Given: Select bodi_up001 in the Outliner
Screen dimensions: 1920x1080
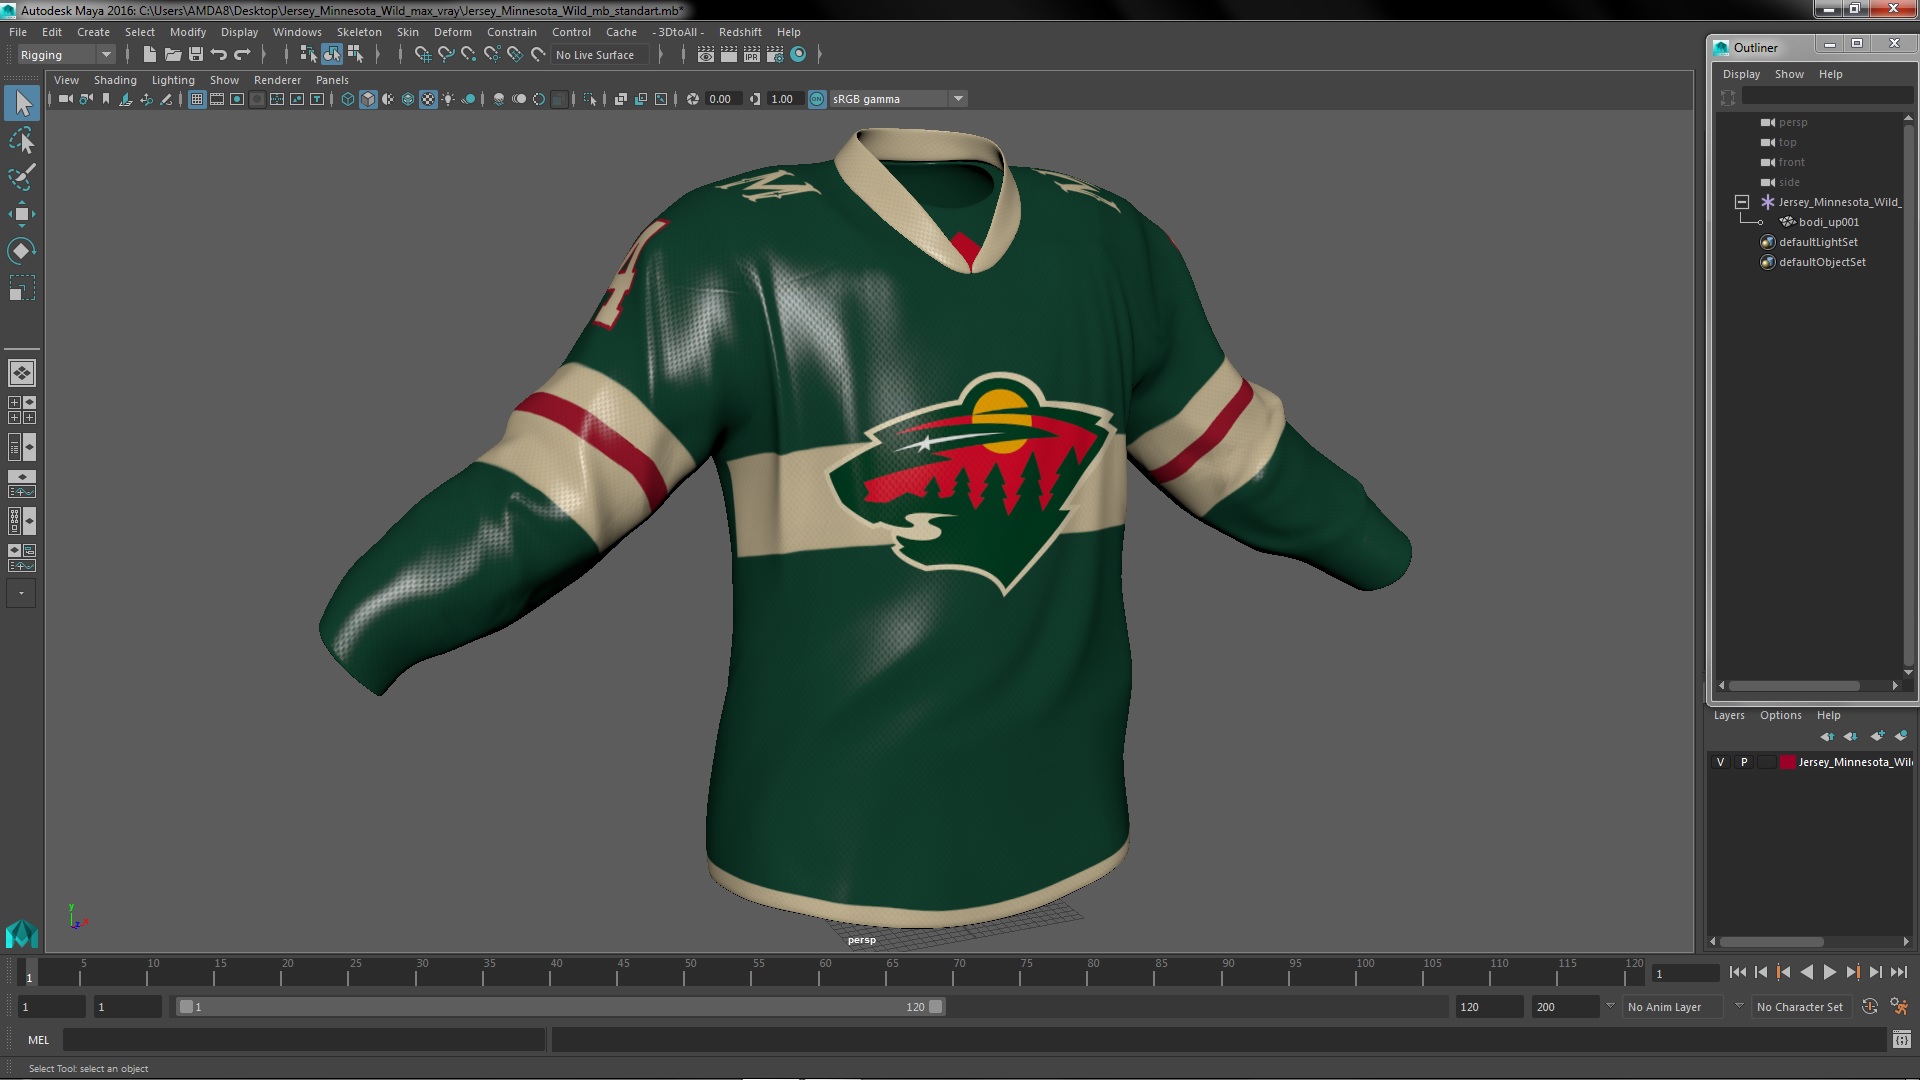Looking at the screenshot, I should (1828, 222).
